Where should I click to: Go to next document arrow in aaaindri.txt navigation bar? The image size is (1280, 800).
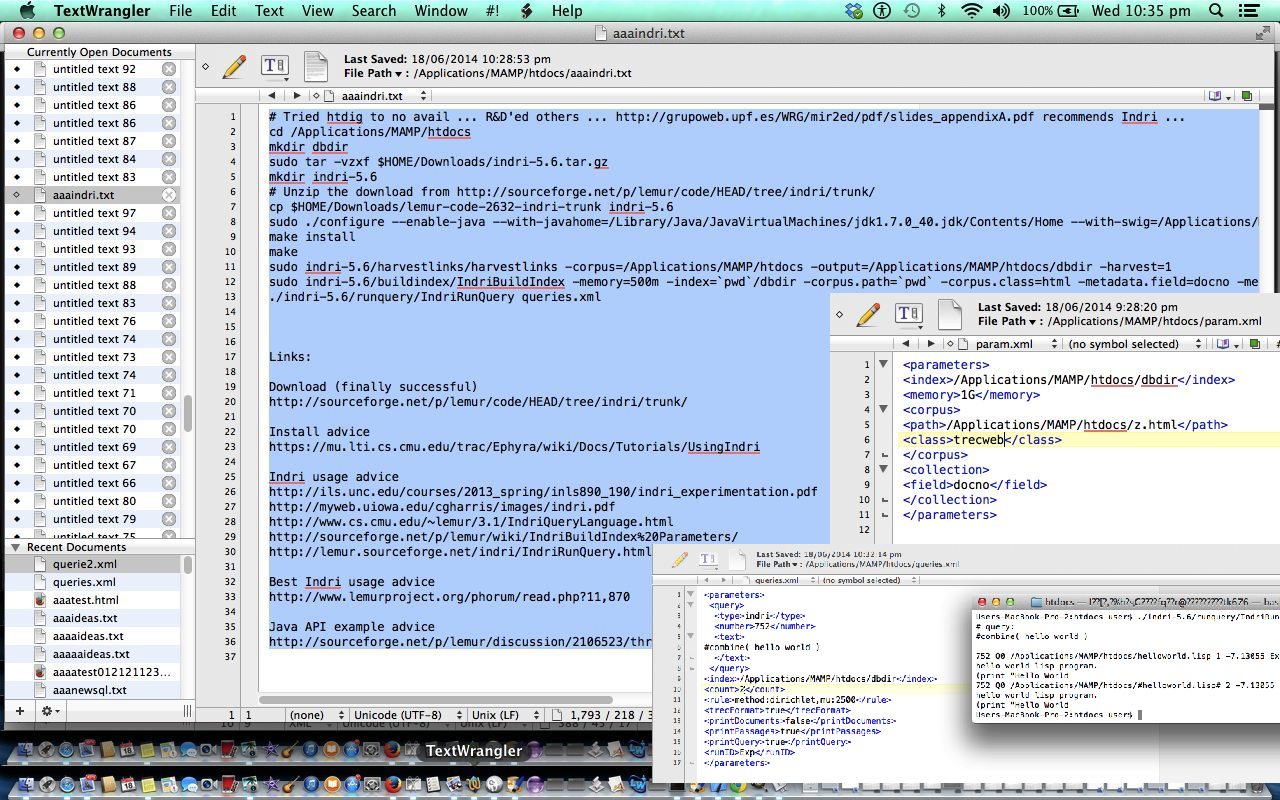point(296,96)
